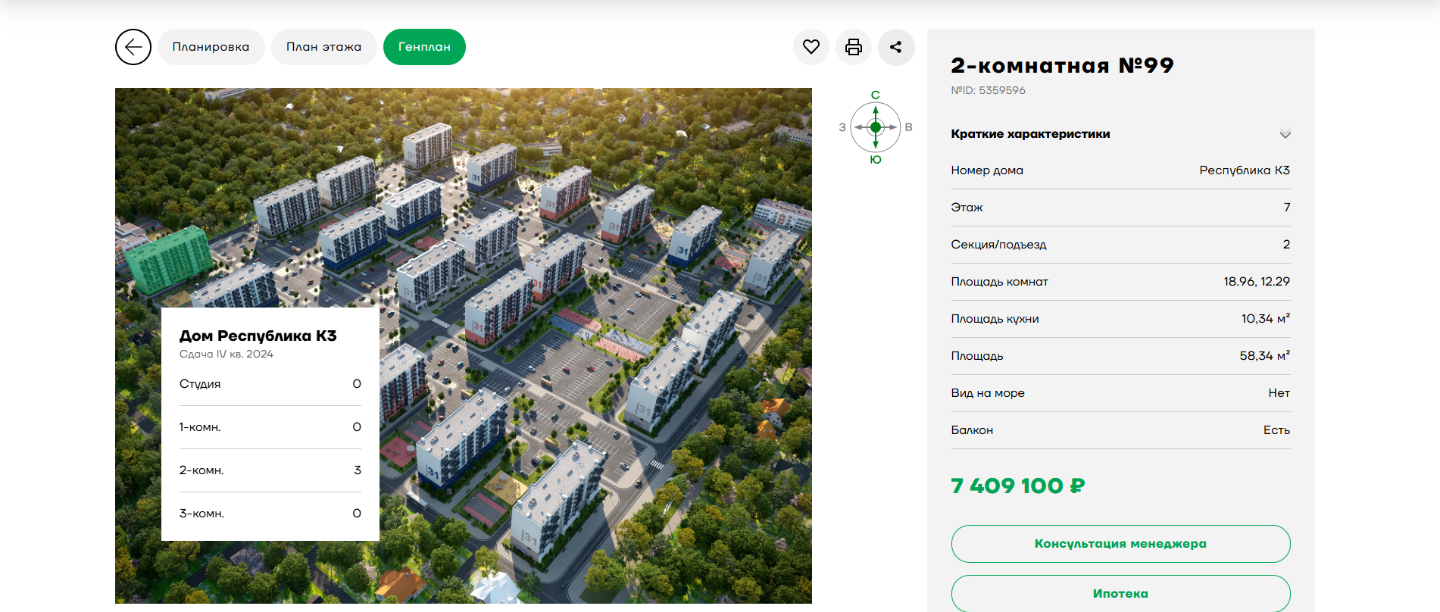The height and width of the screenshot is (612, 1440).
Task: Click the compass north letter С
Action: pos(876,96)
